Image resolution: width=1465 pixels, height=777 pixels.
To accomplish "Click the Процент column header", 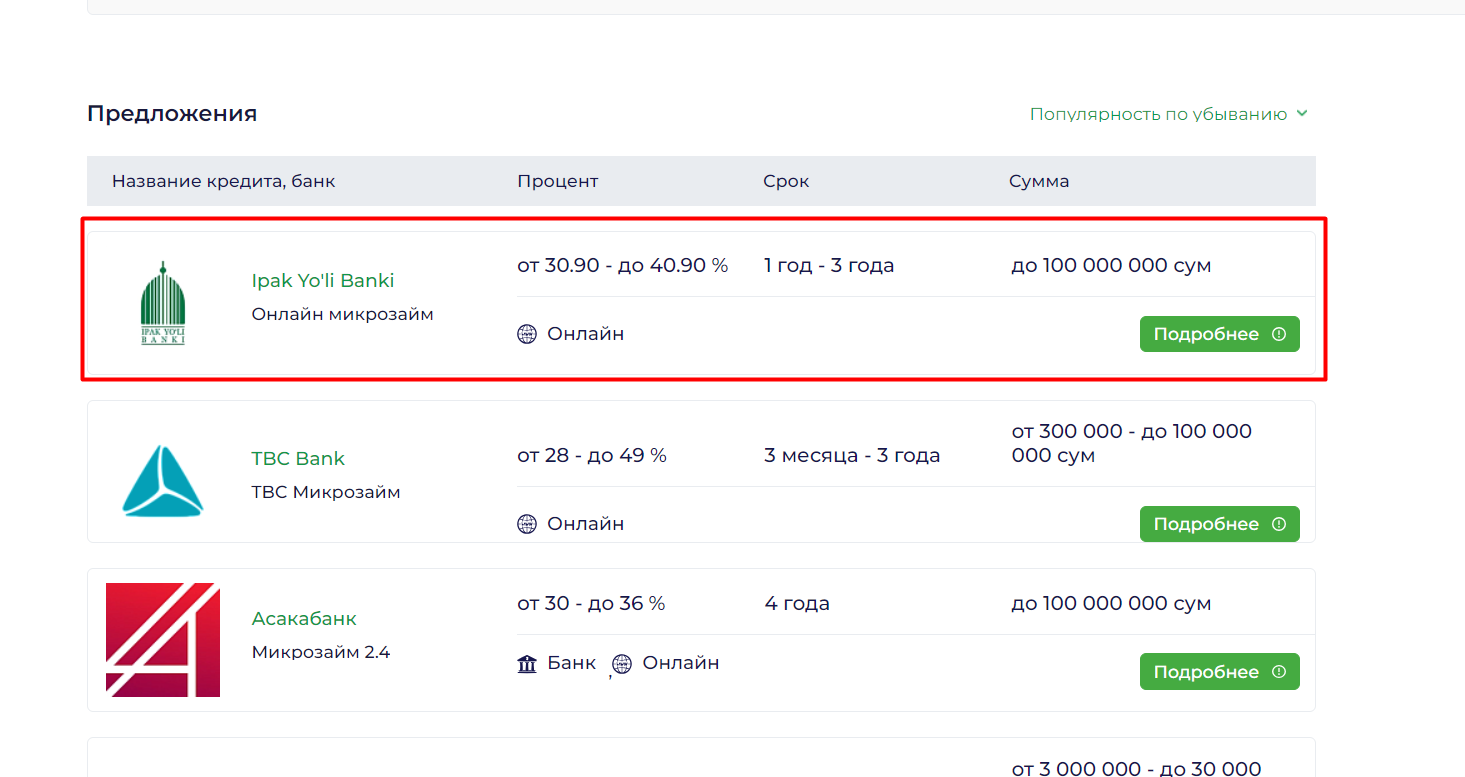I will (558, 181).
